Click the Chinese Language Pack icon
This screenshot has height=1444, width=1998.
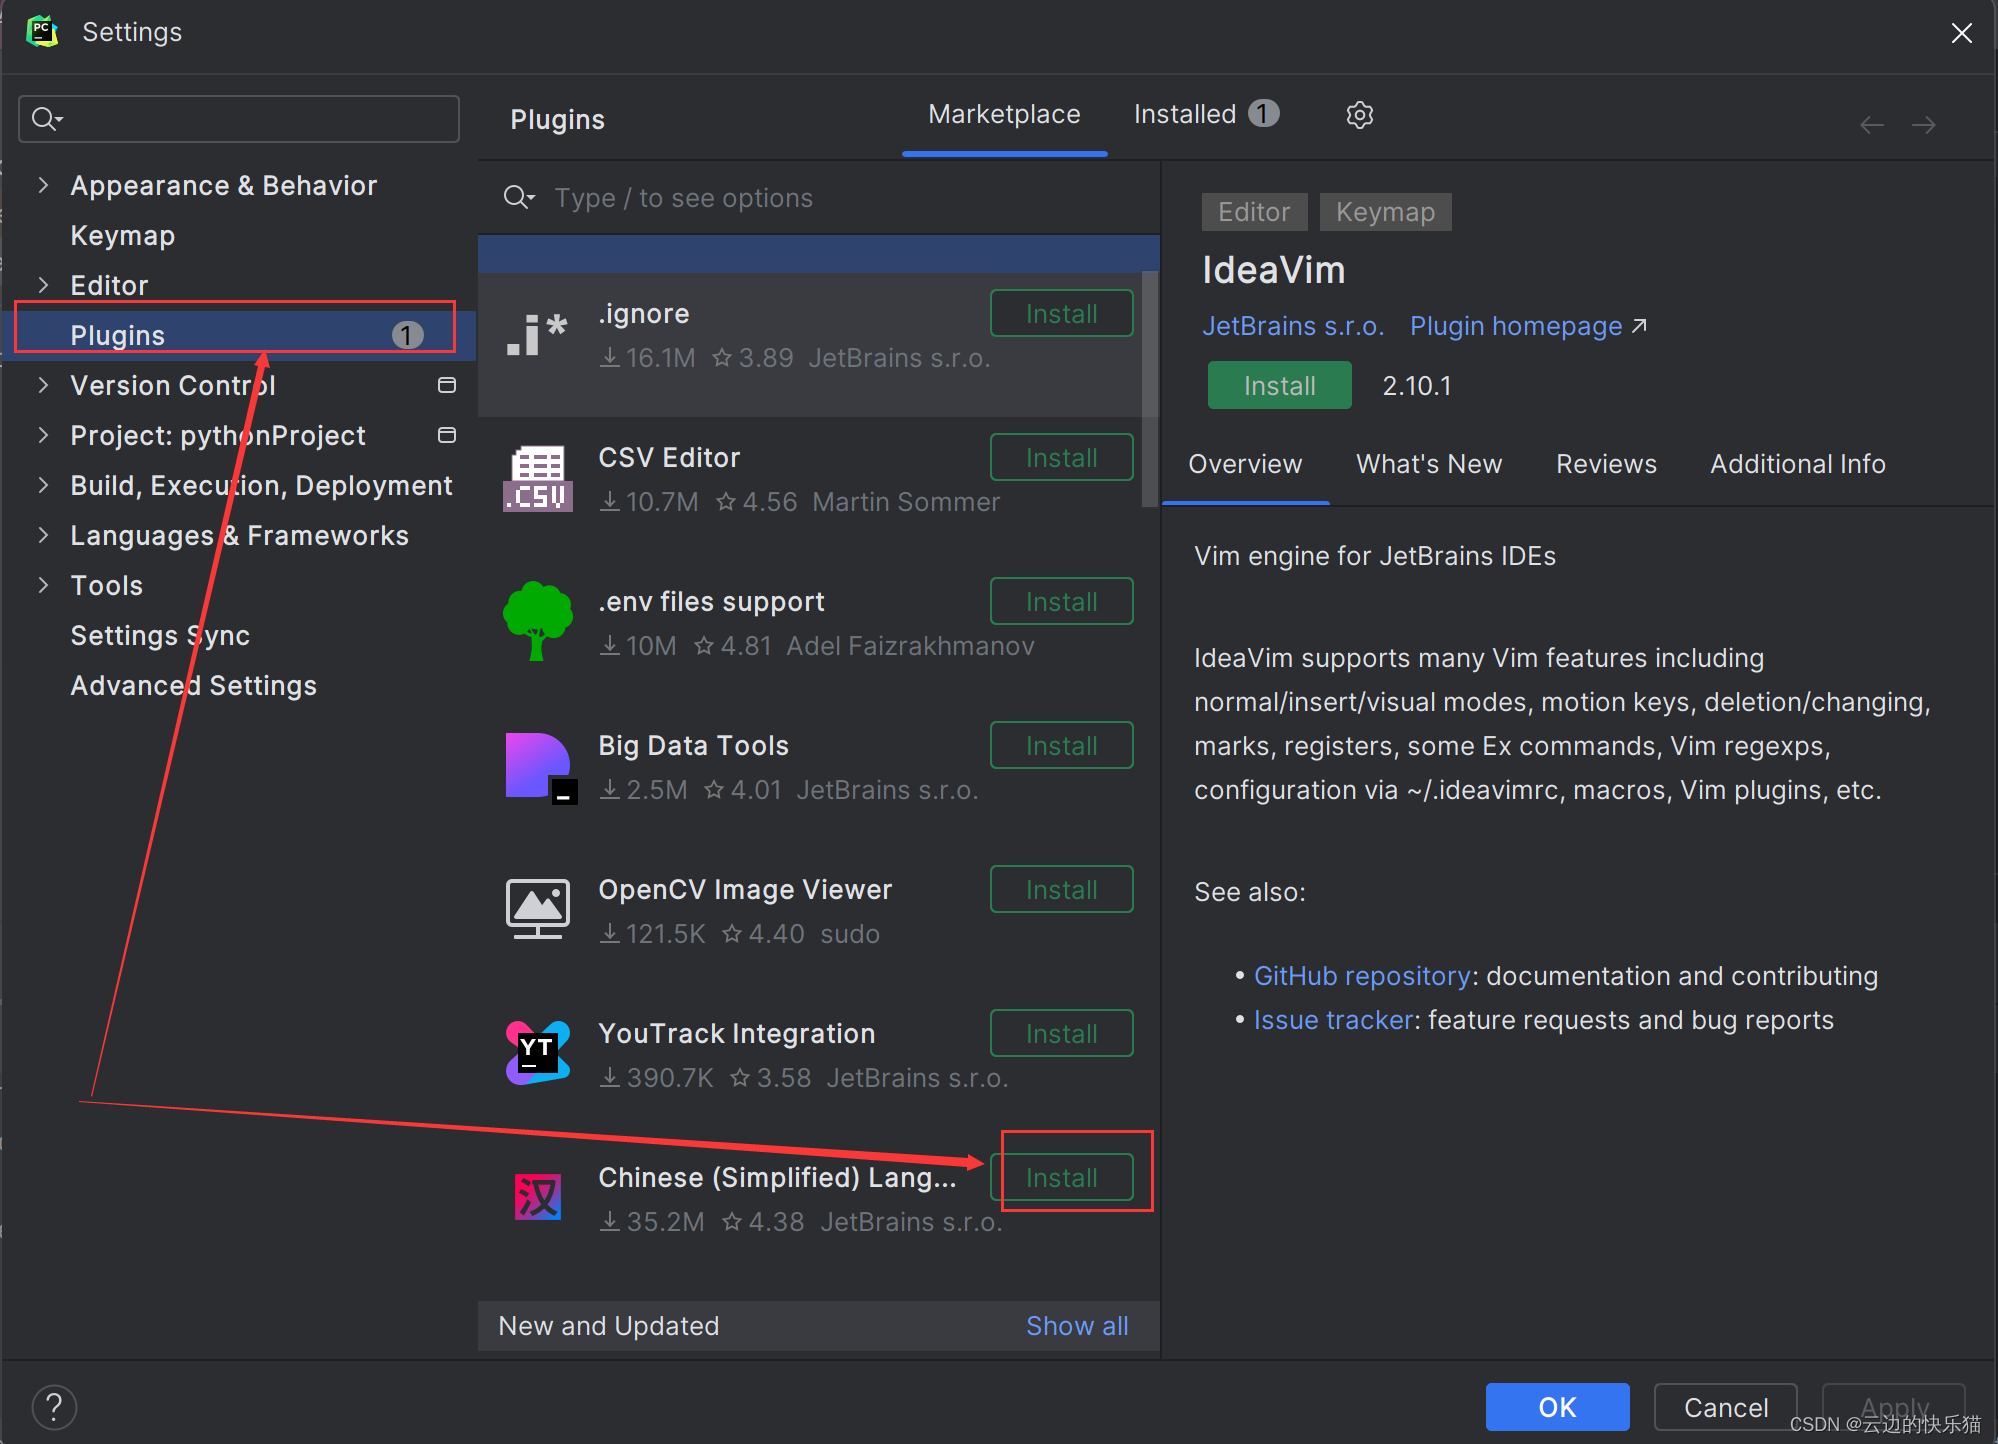click(537, 1197)
